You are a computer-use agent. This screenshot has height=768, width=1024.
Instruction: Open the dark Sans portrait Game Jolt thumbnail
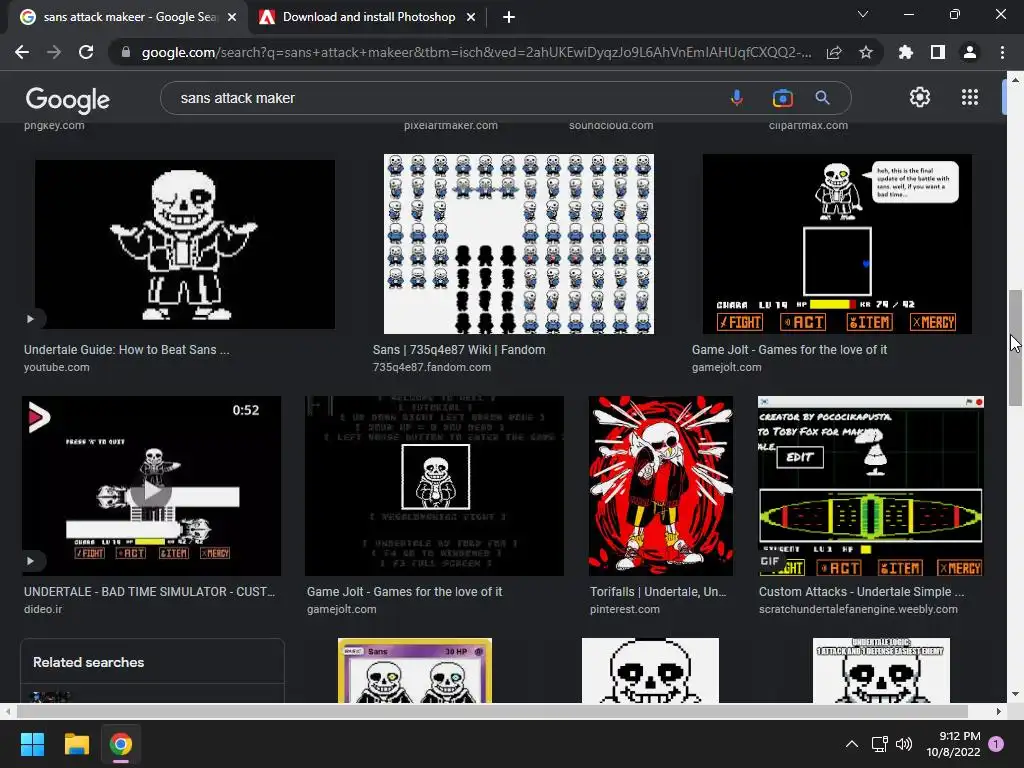(x=434, y=486)
